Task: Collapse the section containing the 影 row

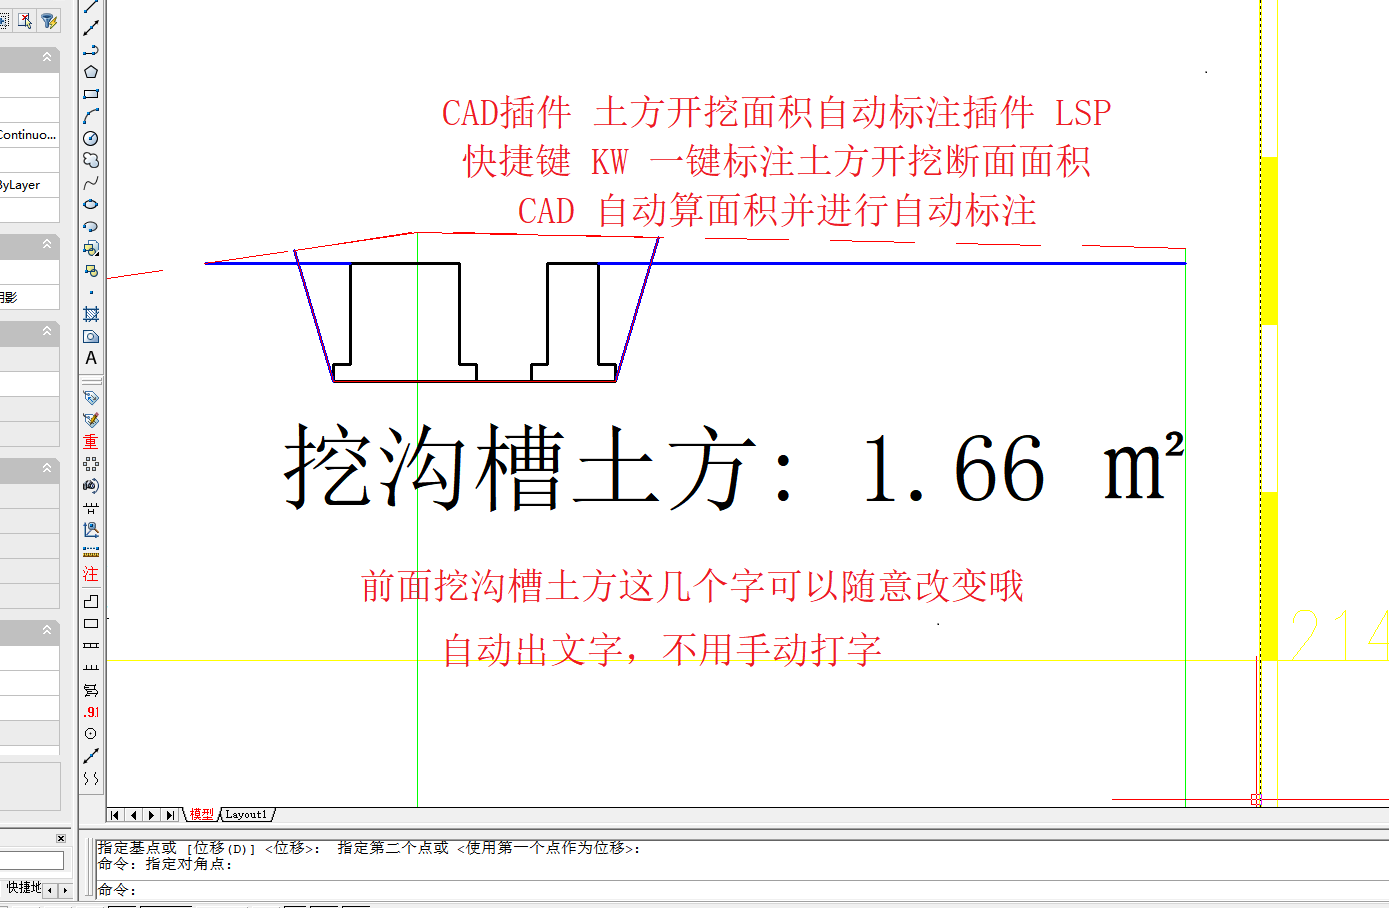Action: point(46,245)
